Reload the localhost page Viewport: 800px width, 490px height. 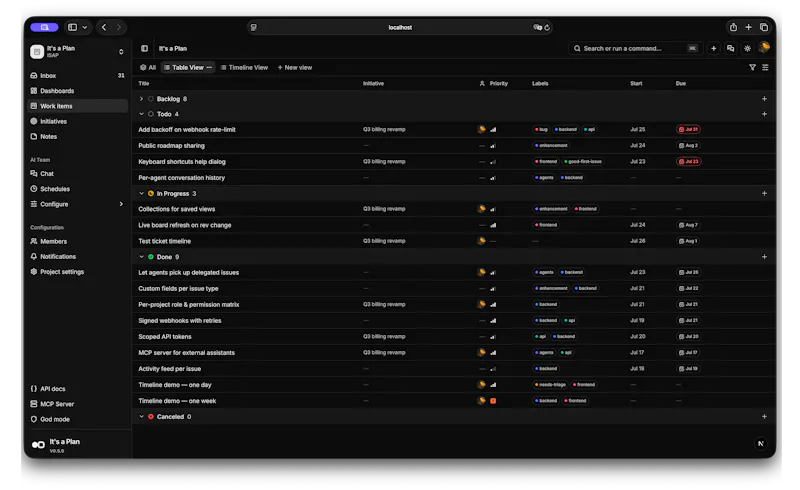click(547, 28)
